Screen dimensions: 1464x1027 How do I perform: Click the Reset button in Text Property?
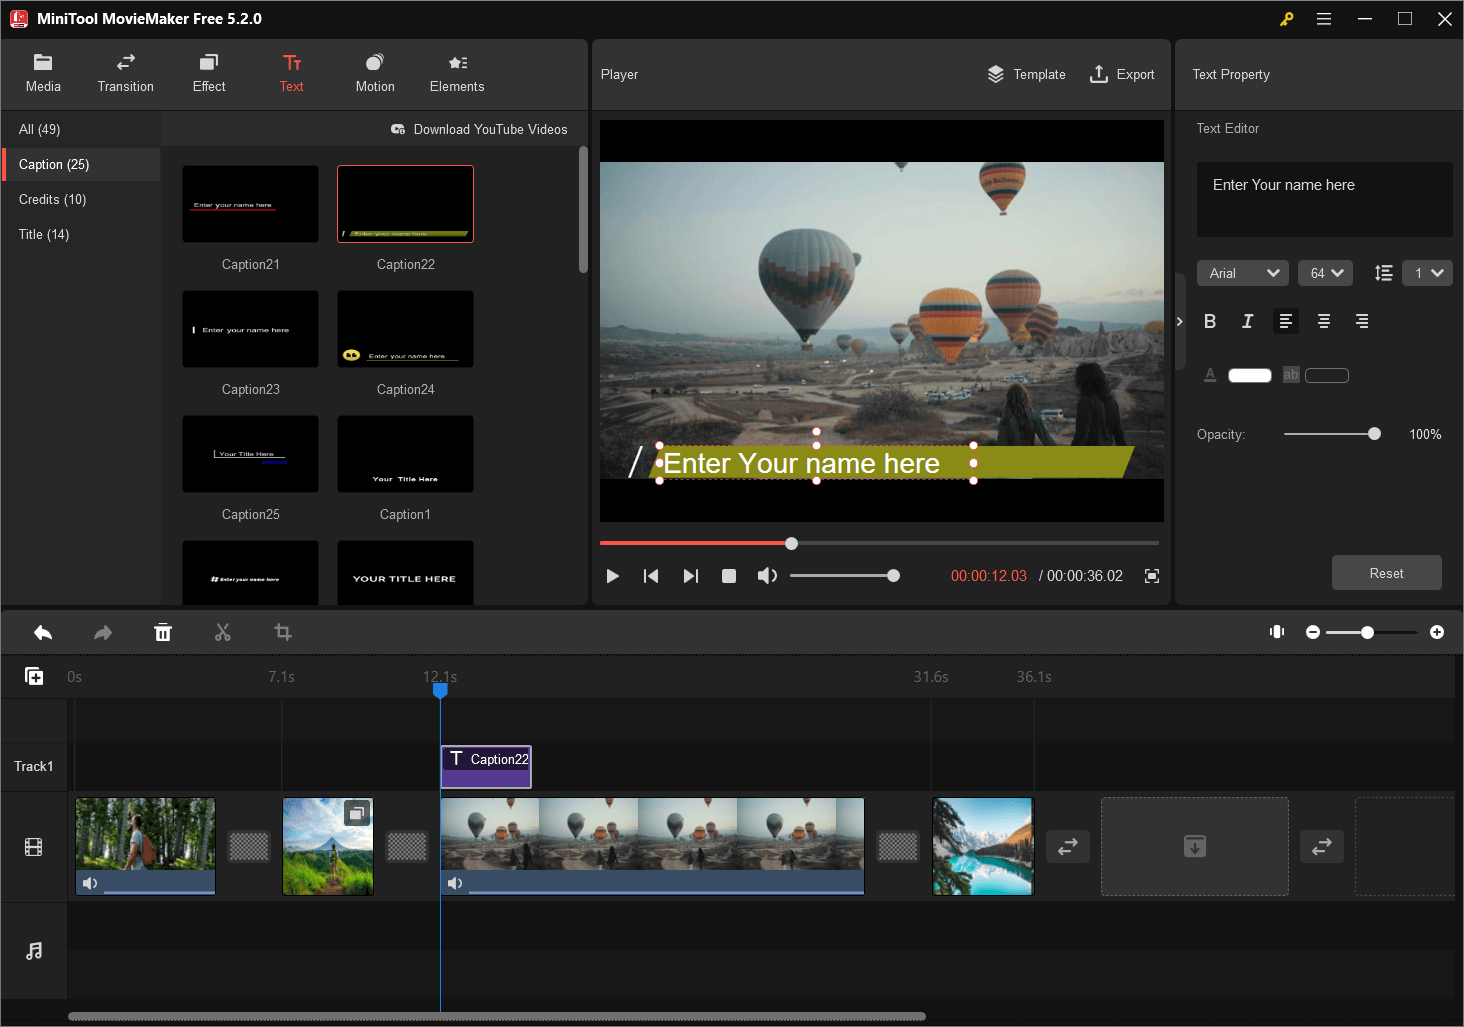pyautogui.click(x=1387, y=572)
